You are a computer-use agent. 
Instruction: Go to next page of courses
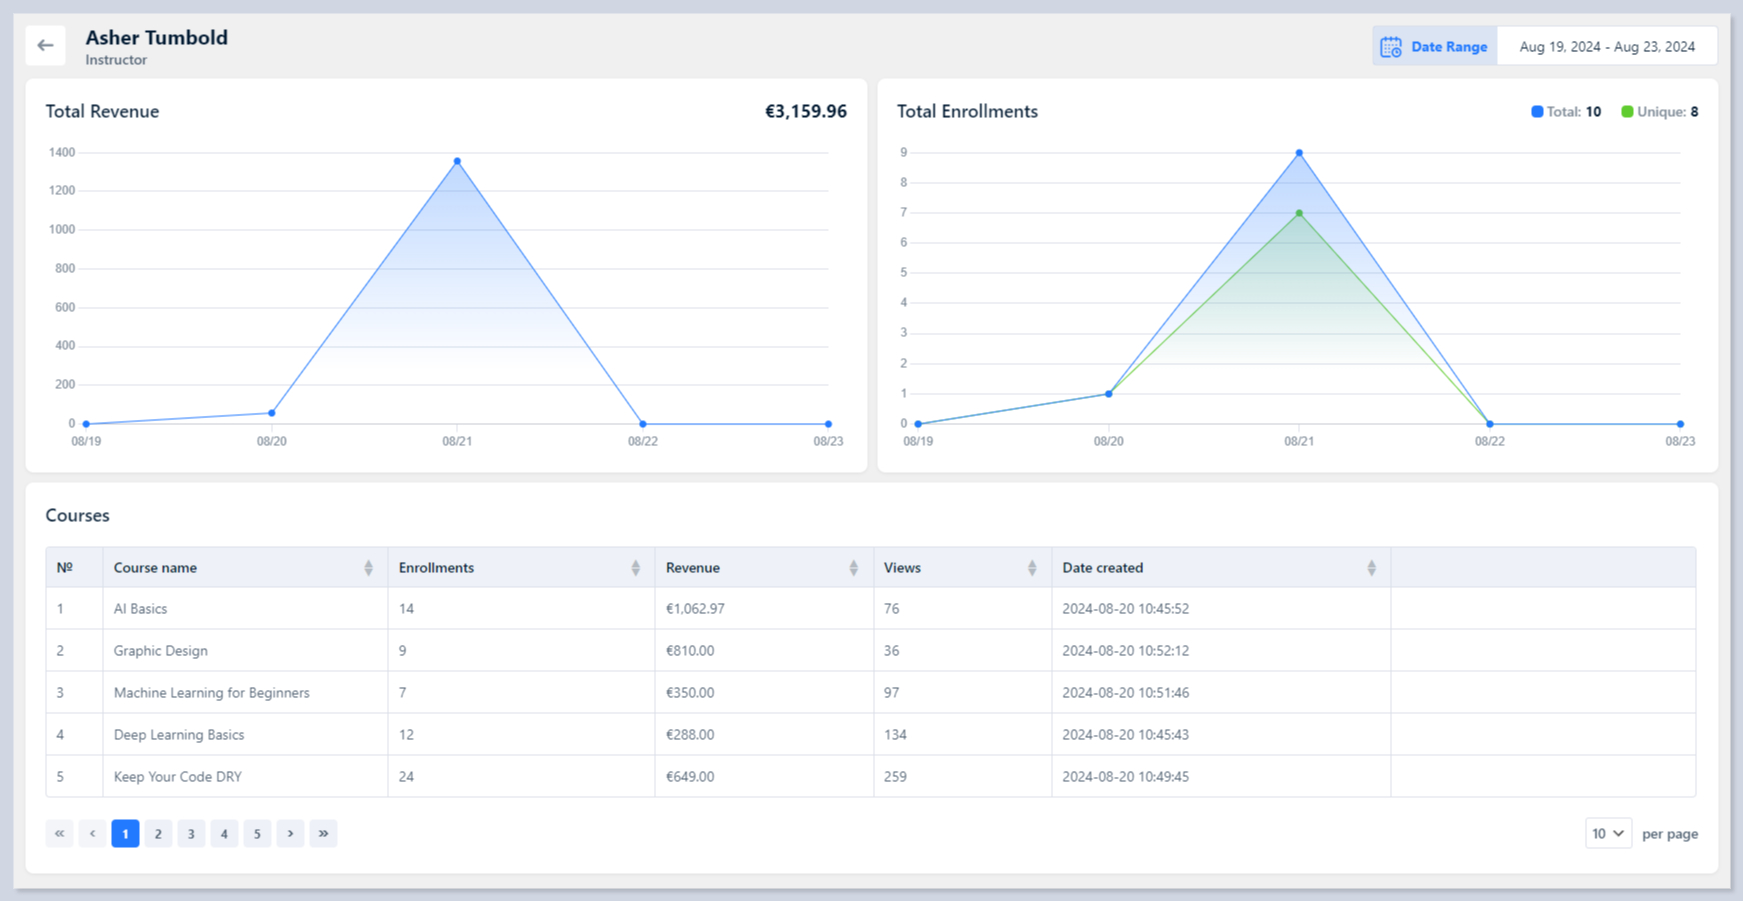(x=290, y=833)
